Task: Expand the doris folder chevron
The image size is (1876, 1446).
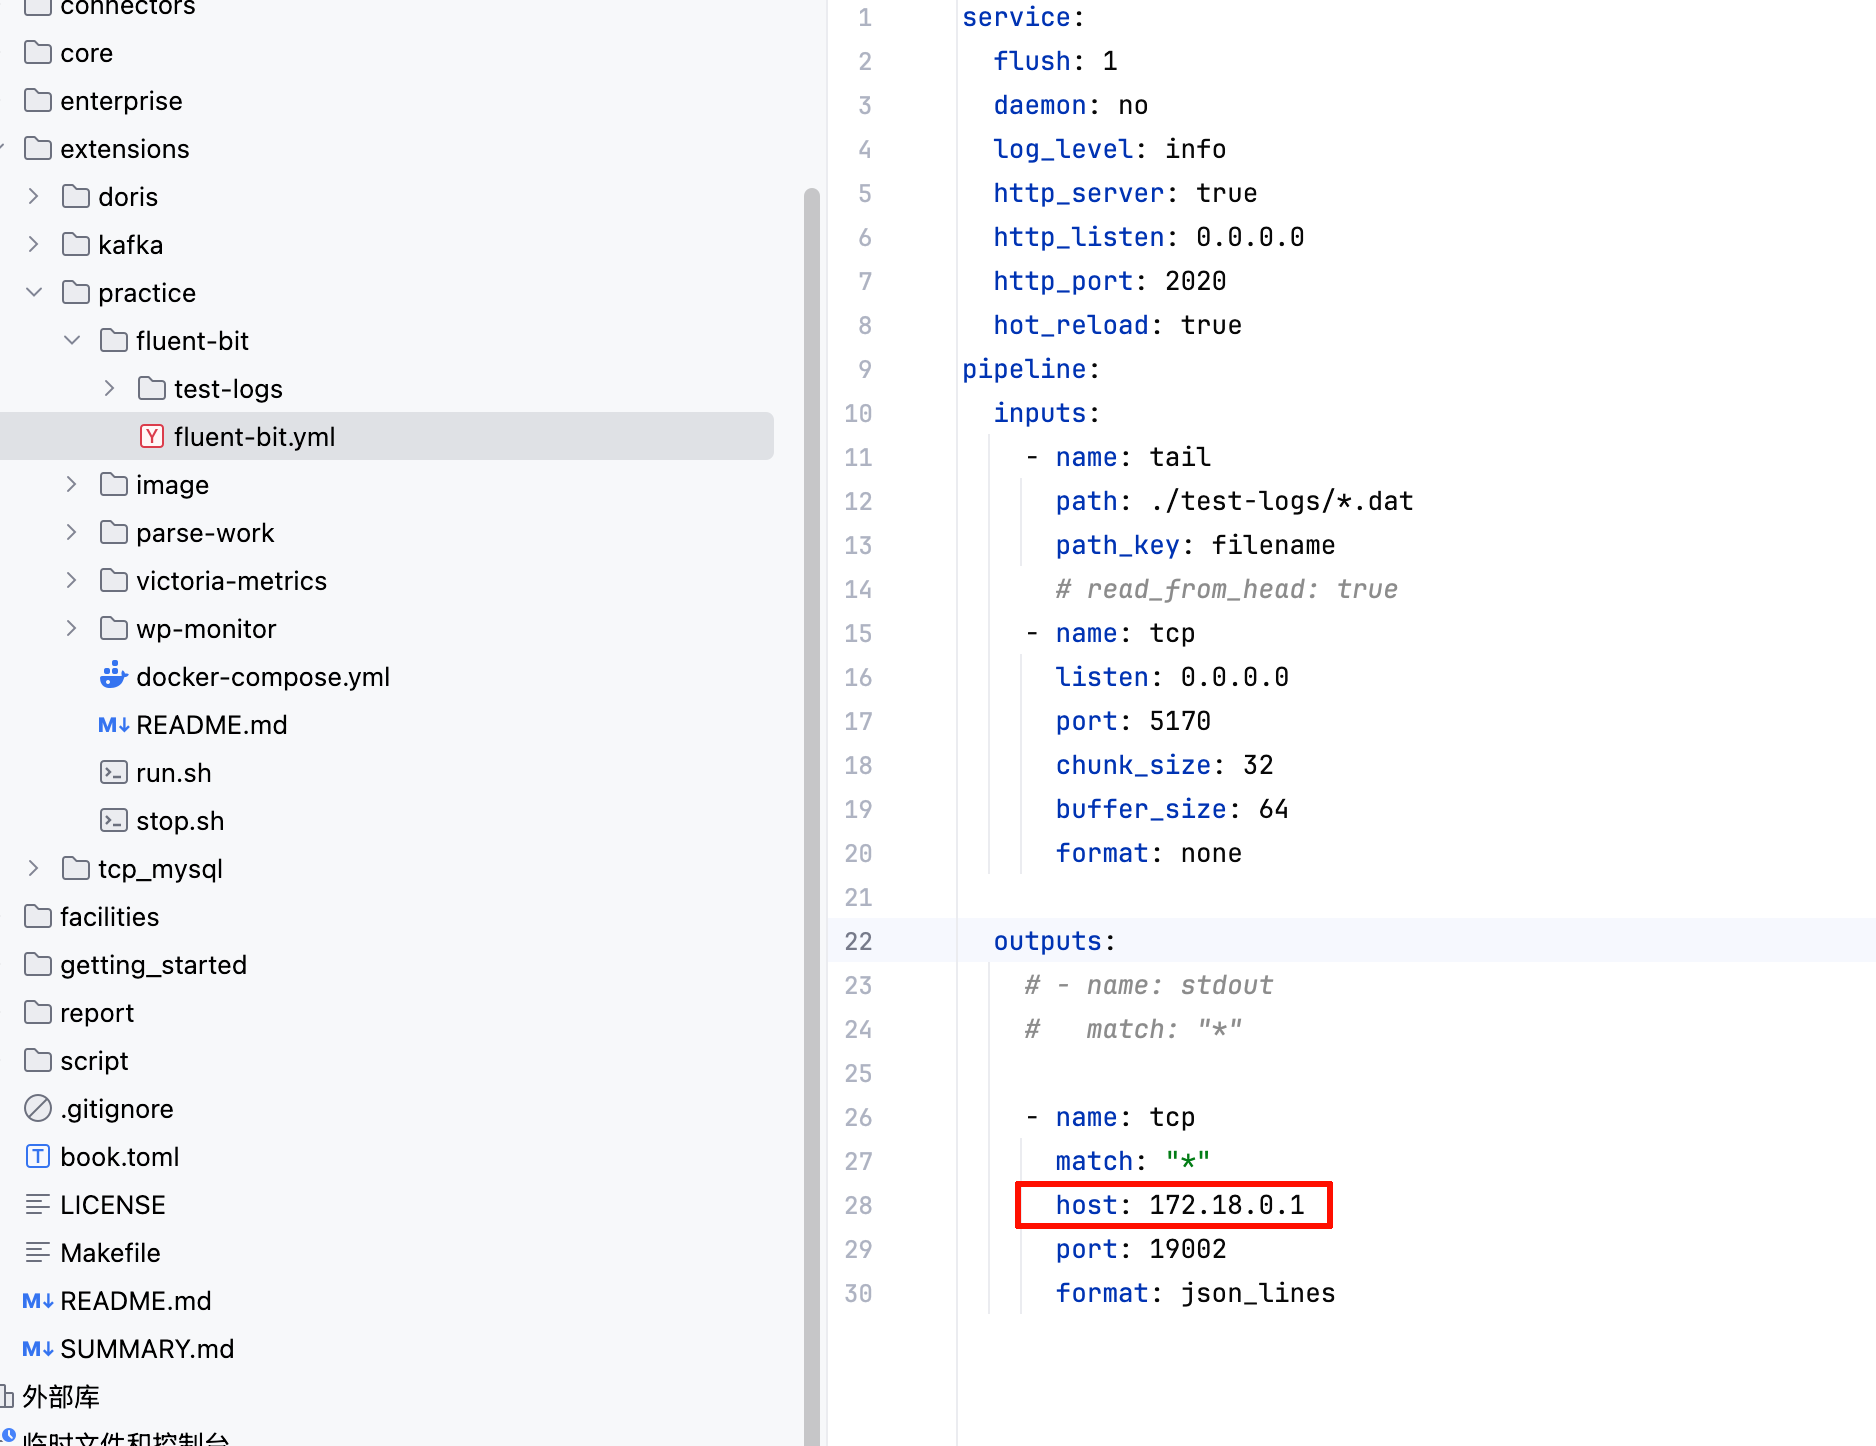Action: point(34,196)
